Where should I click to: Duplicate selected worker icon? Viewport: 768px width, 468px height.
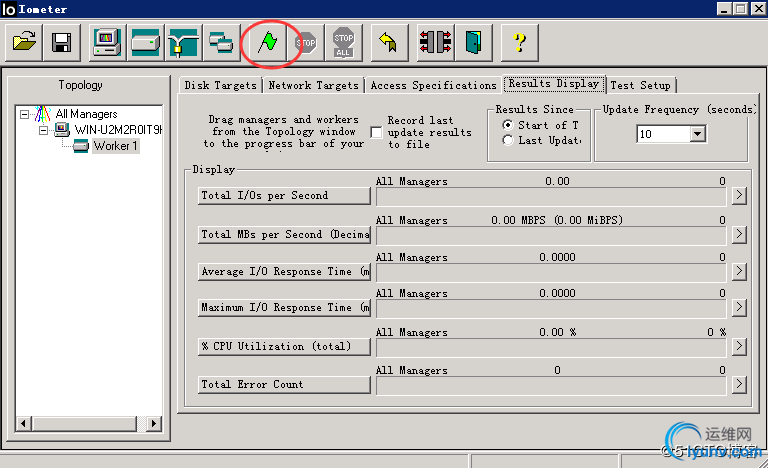click(x=221, y=43)
